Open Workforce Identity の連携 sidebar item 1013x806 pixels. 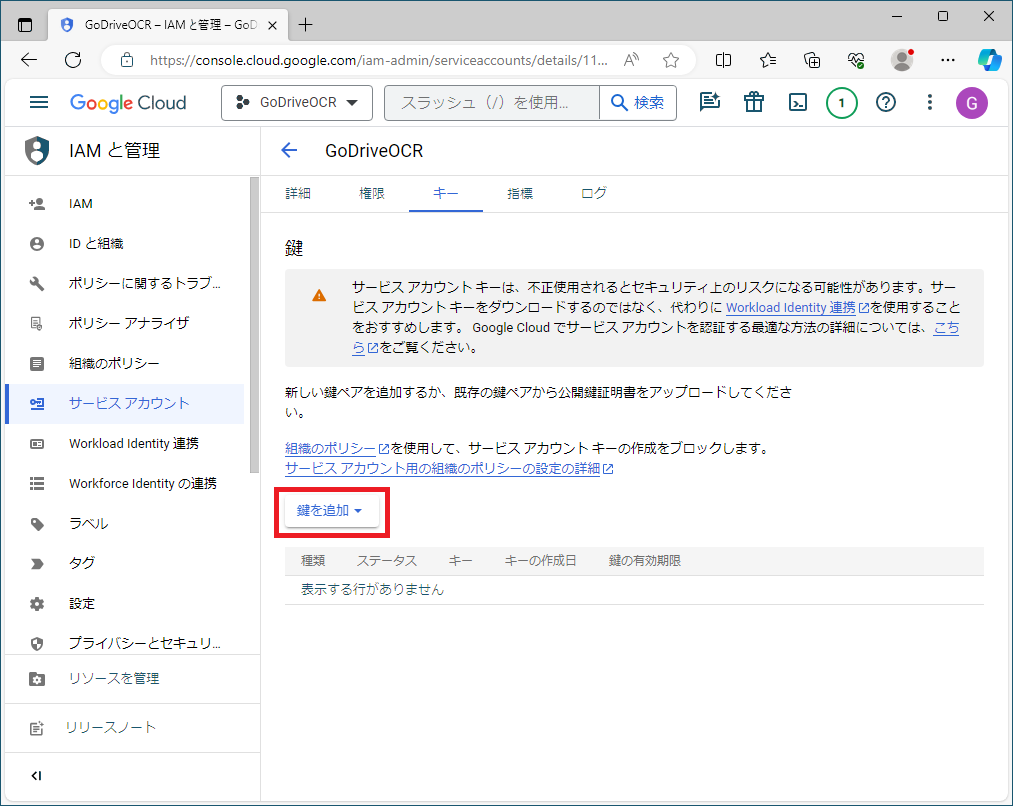point(125,484)
